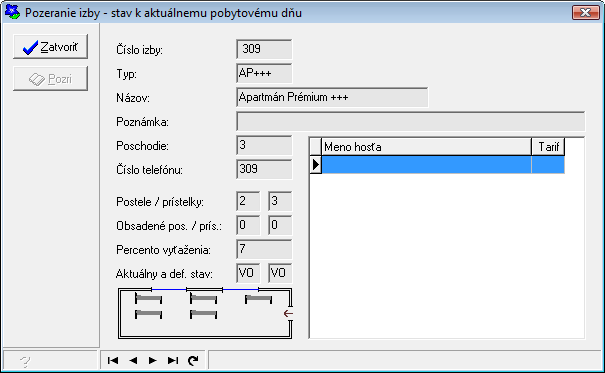Select the highlighted blue guest row

coord(443,165)
